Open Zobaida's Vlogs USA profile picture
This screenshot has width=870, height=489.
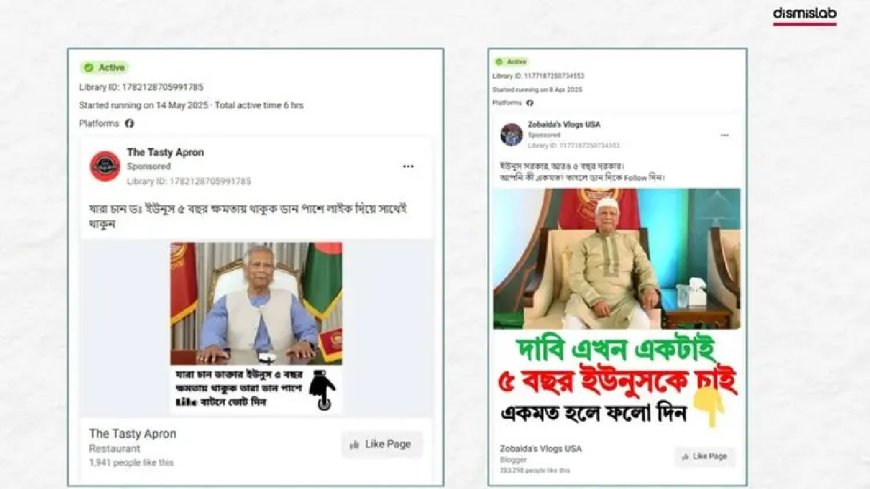point(511,134)
